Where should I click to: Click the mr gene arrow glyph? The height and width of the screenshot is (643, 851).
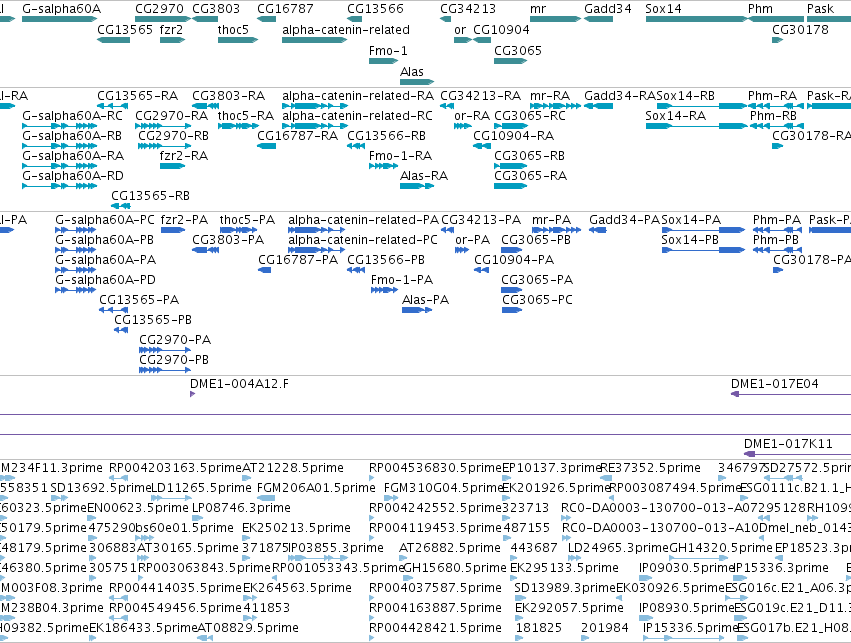tap(555, 19)
